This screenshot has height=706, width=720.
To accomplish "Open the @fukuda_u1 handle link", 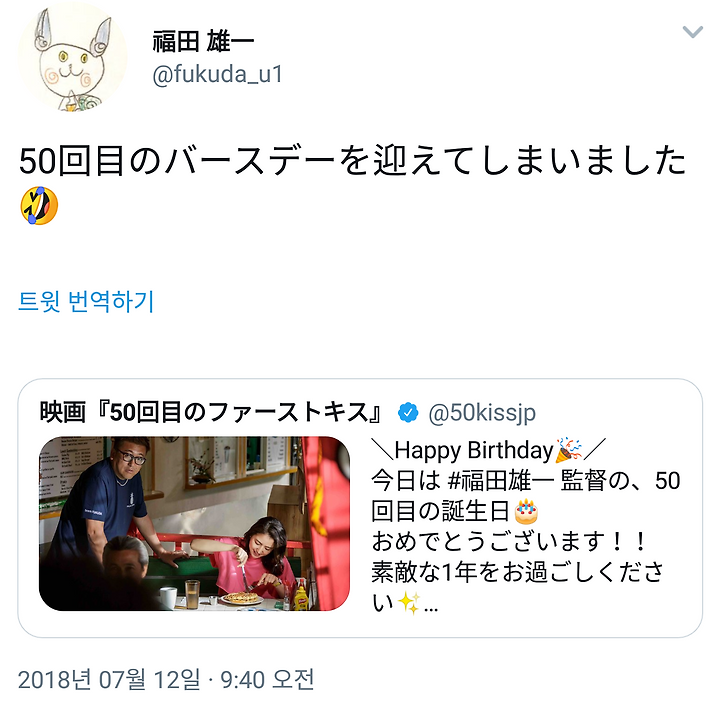I will coord(217,74).
